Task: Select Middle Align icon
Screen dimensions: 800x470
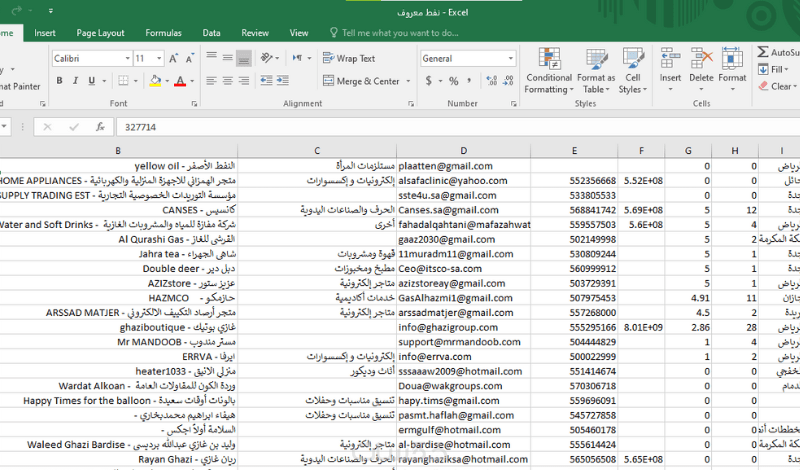Action: pyautogui.click(x=228, y=58)
